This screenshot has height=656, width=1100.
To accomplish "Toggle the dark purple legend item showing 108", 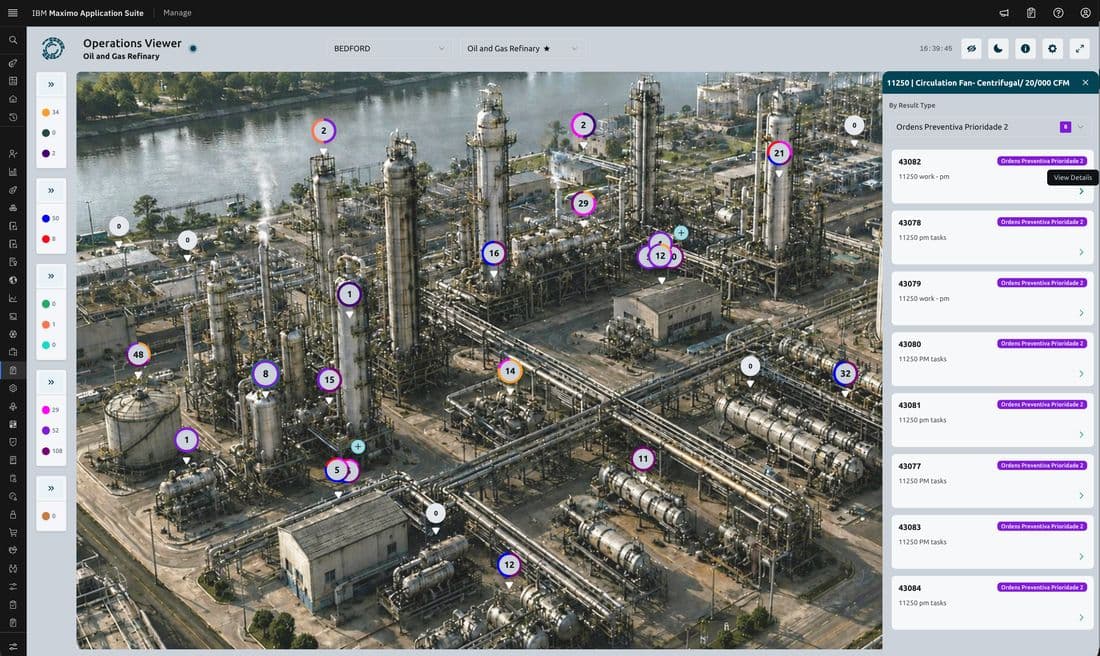I will click(52, 451).
